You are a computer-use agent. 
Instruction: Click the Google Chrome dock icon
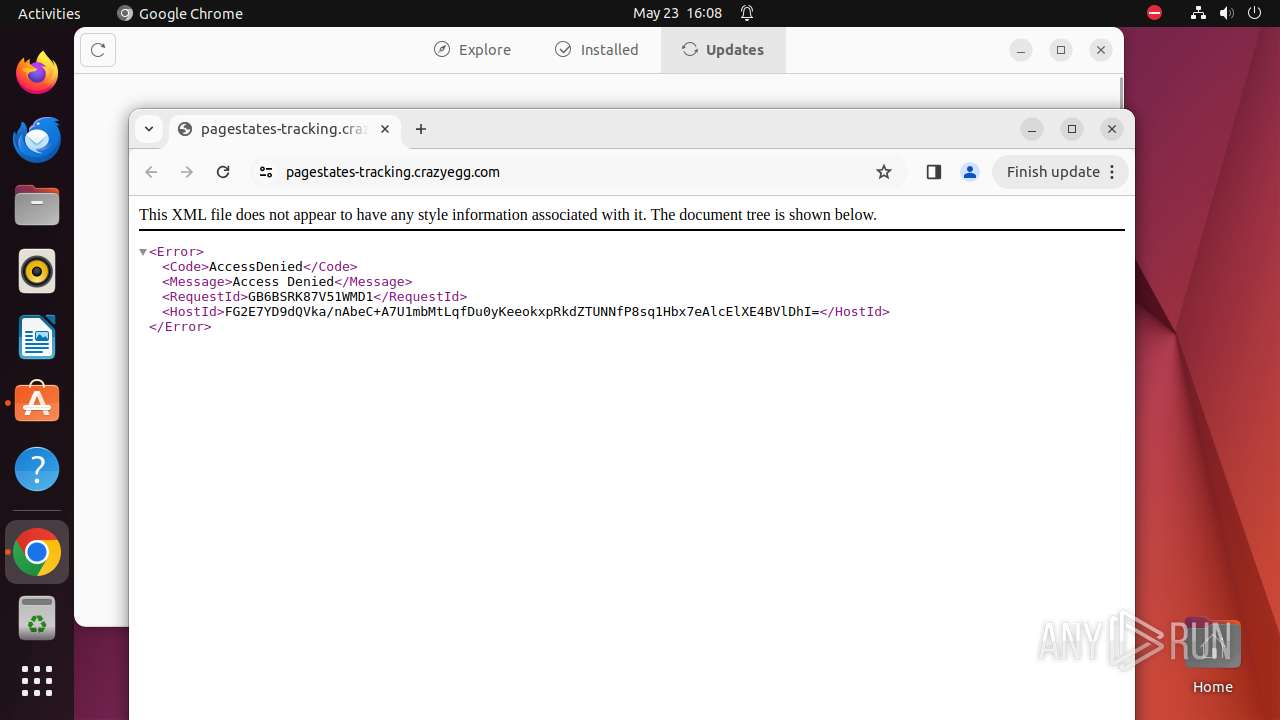(x=37, y=552)
